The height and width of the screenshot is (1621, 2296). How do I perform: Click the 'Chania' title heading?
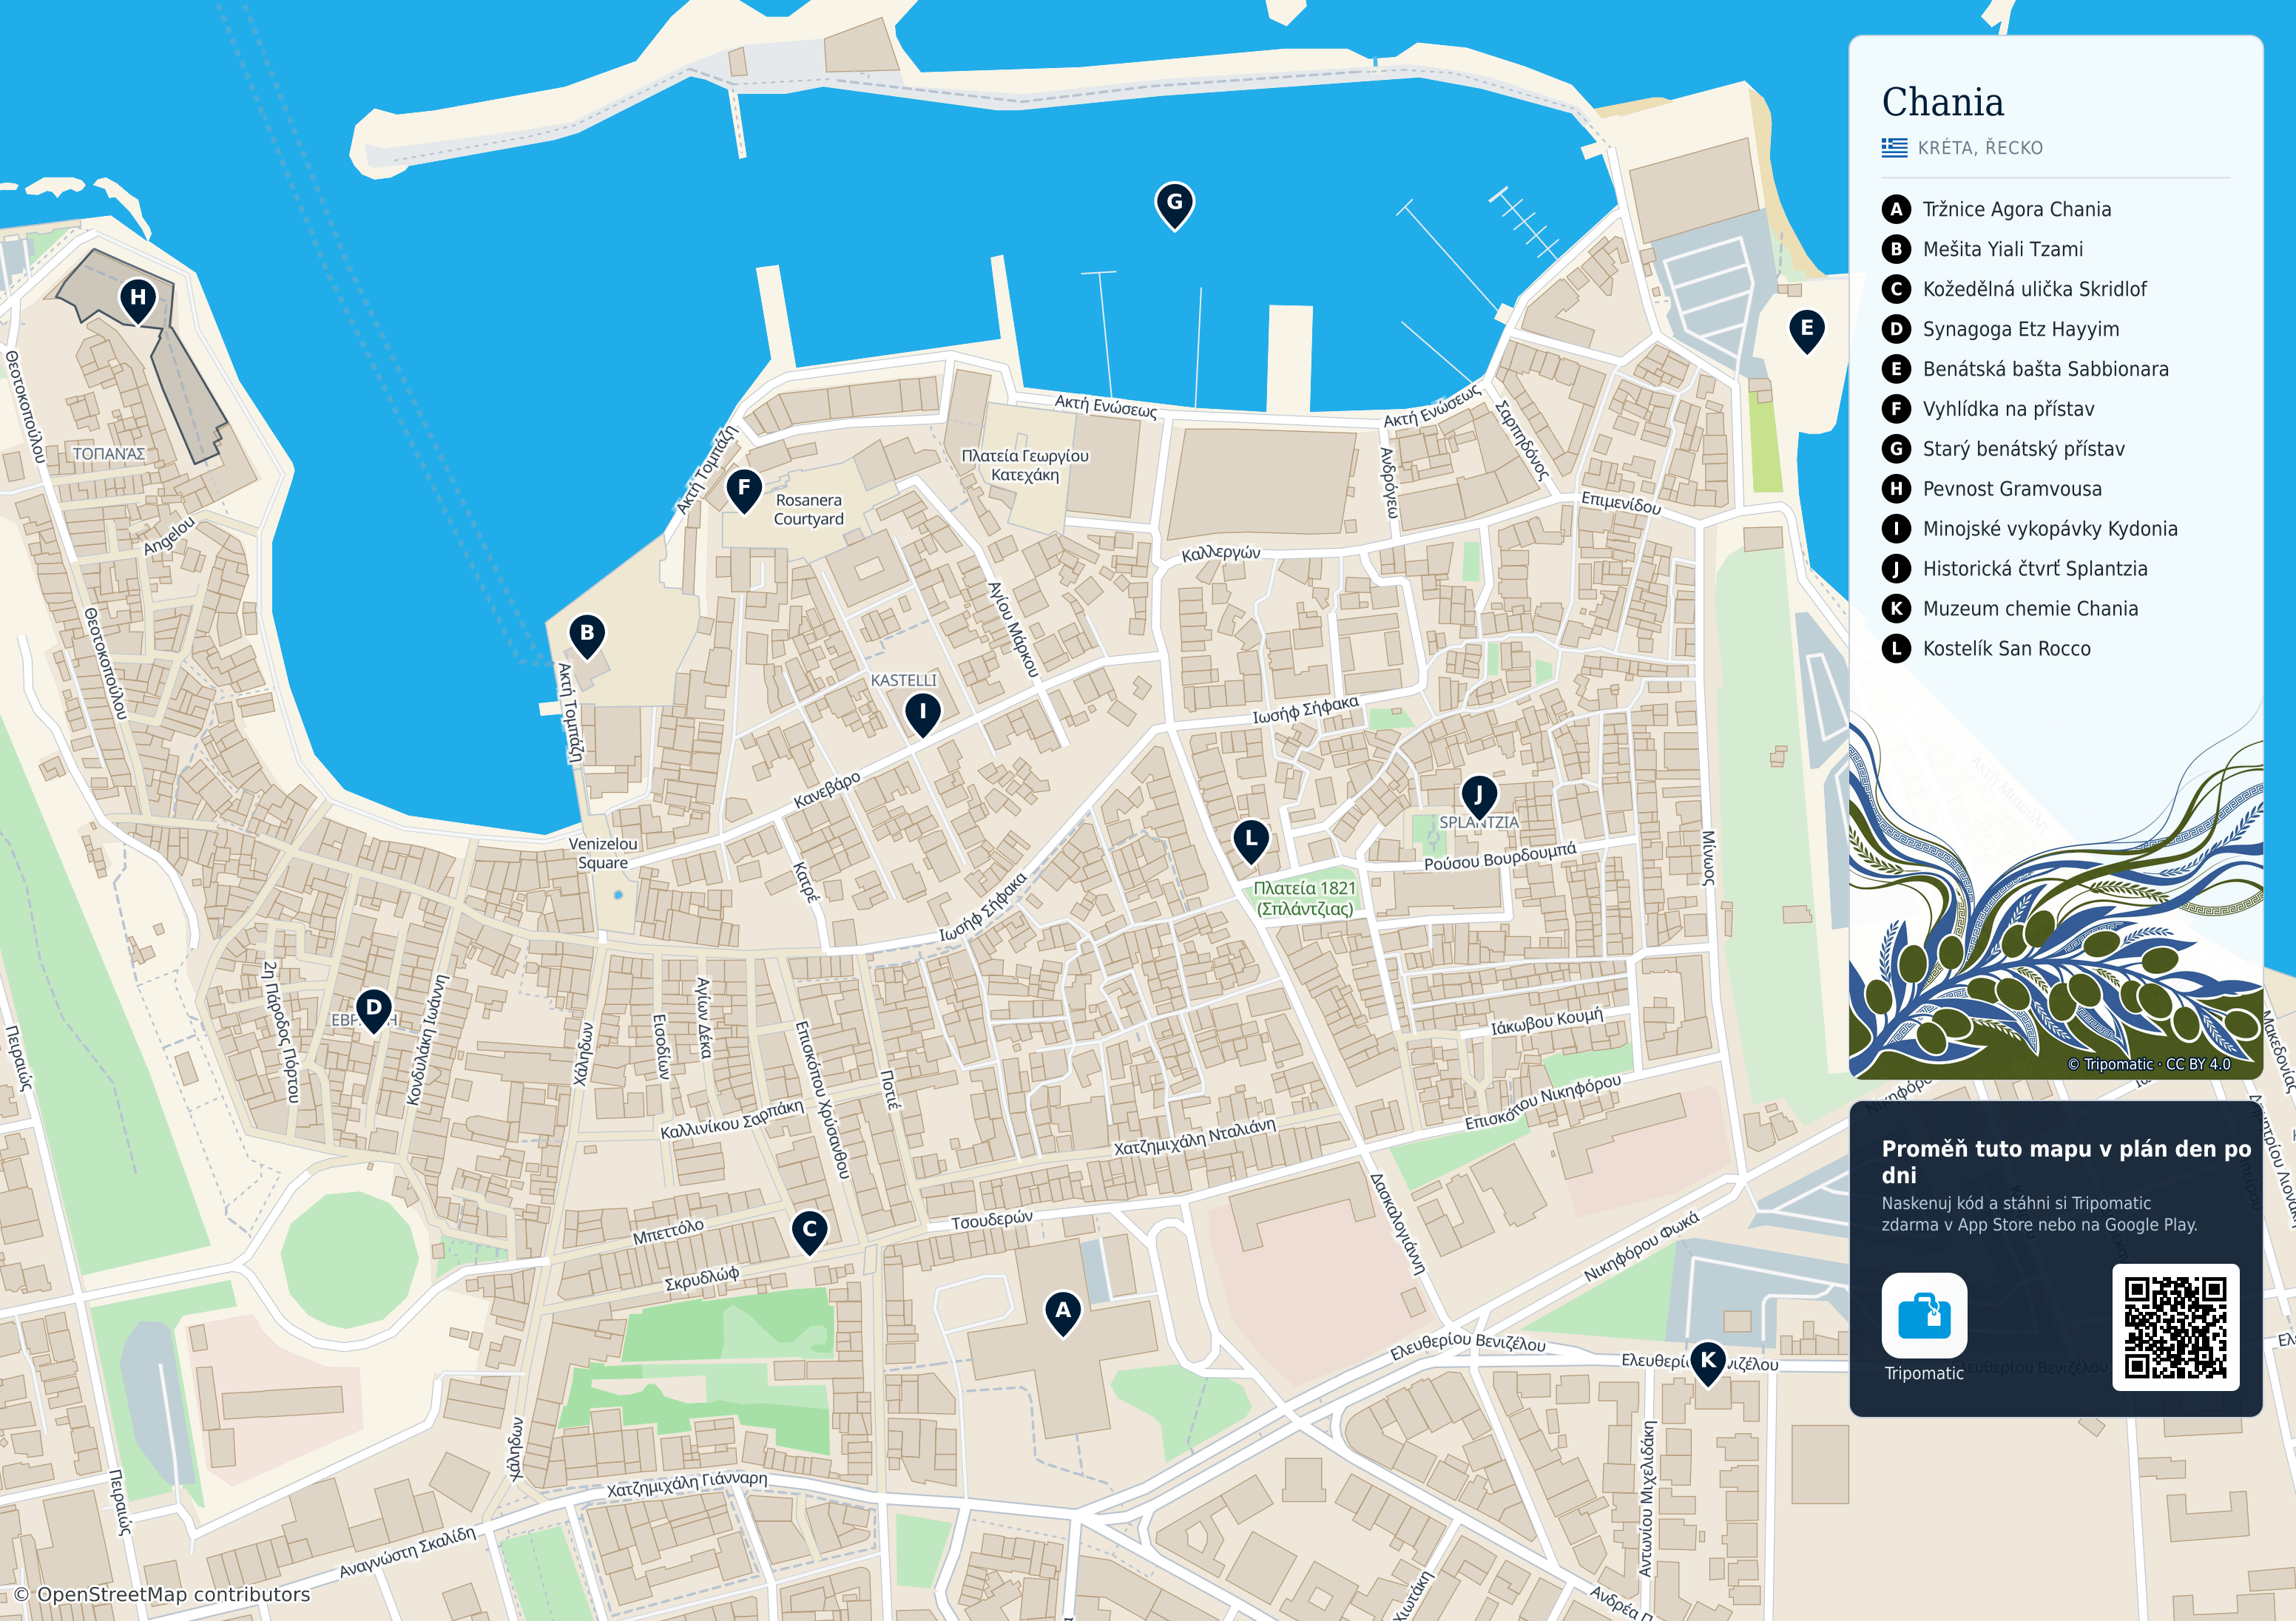pos(1943,102)
